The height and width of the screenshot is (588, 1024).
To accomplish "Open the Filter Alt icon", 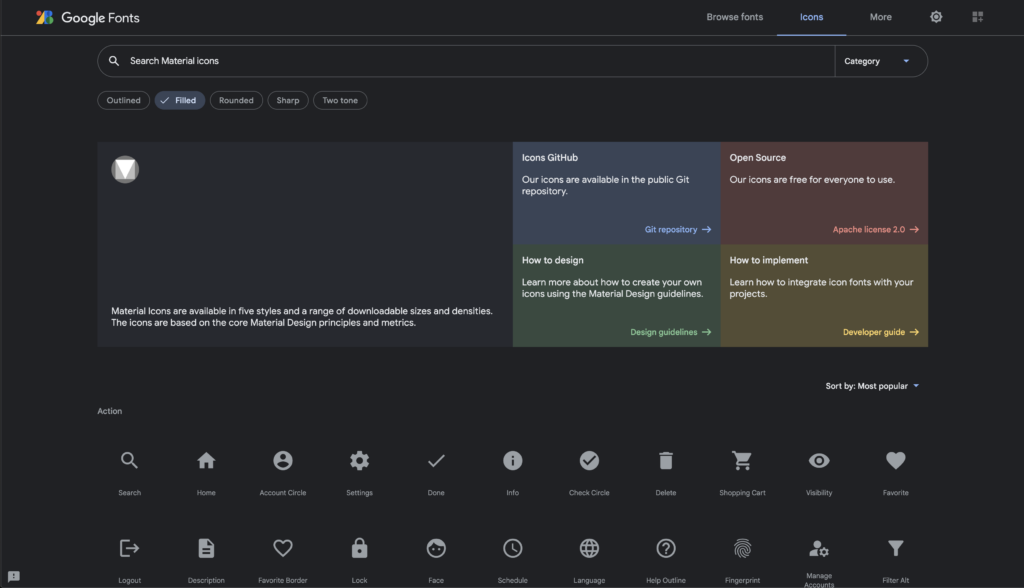I will 895,548.
